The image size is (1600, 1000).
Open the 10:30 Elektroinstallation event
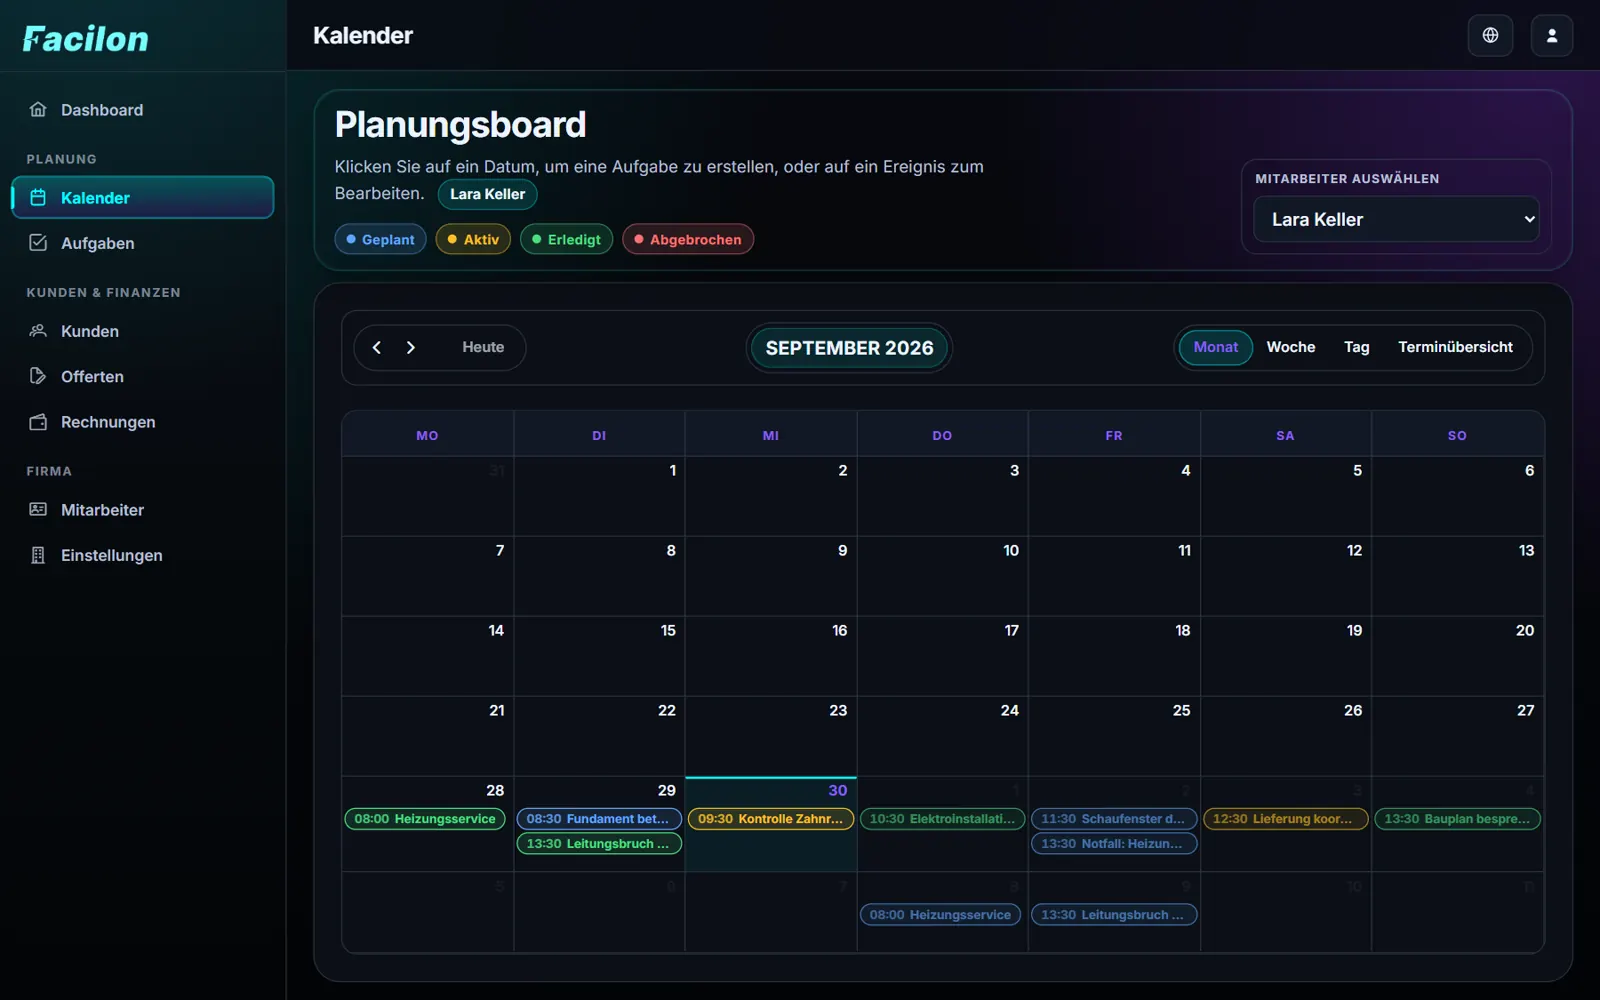tap(942, 819)
